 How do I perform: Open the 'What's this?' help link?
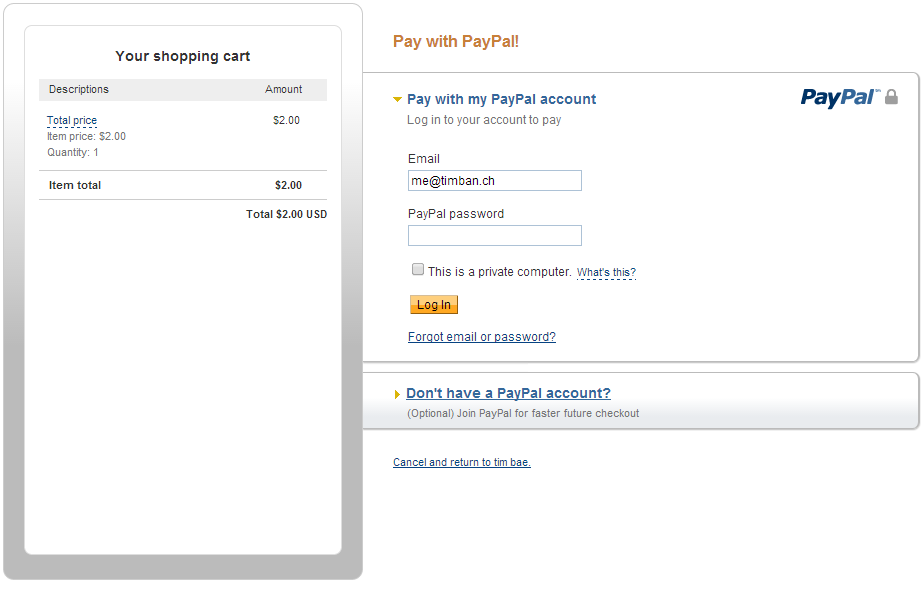tap(606, 273)
